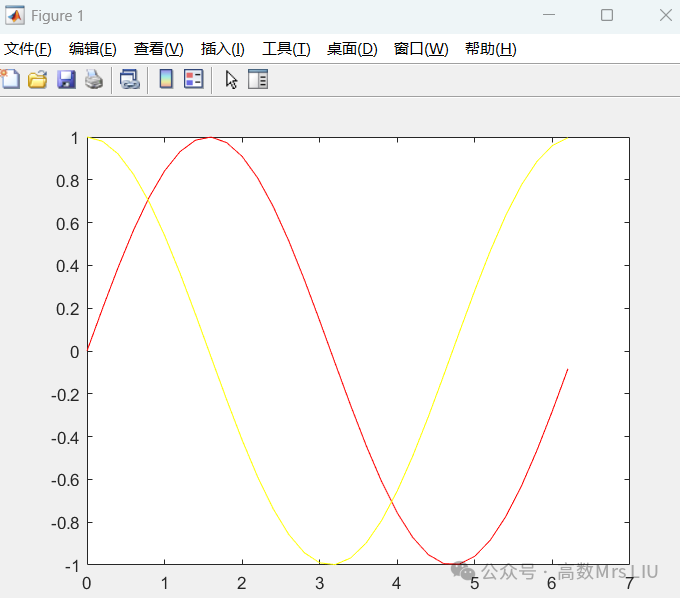
Task: Click the y-axis tick label 0.4
Action: [68, 266]
